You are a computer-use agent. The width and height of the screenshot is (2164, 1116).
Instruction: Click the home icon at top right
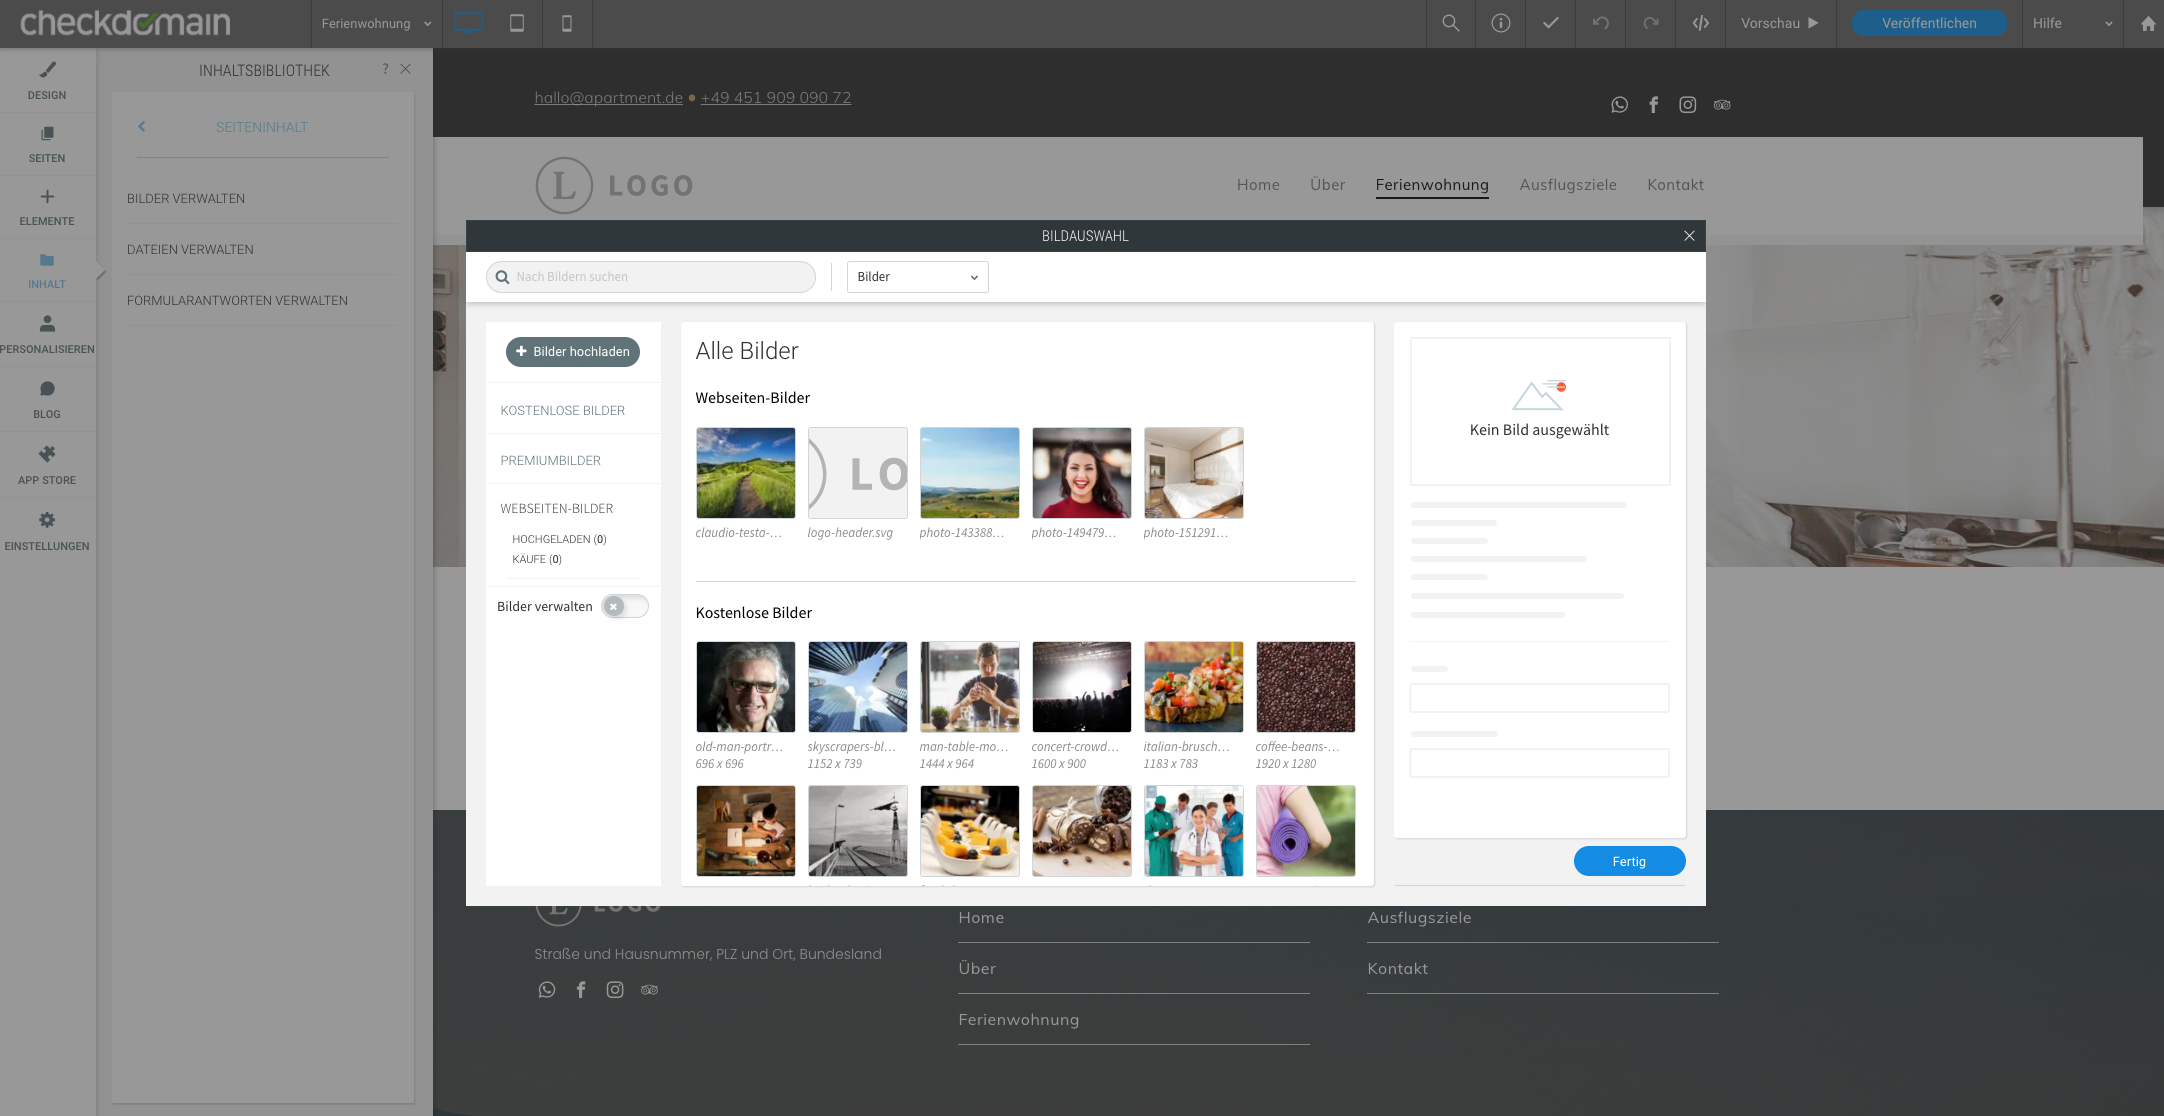click(x=2148, y=23)
